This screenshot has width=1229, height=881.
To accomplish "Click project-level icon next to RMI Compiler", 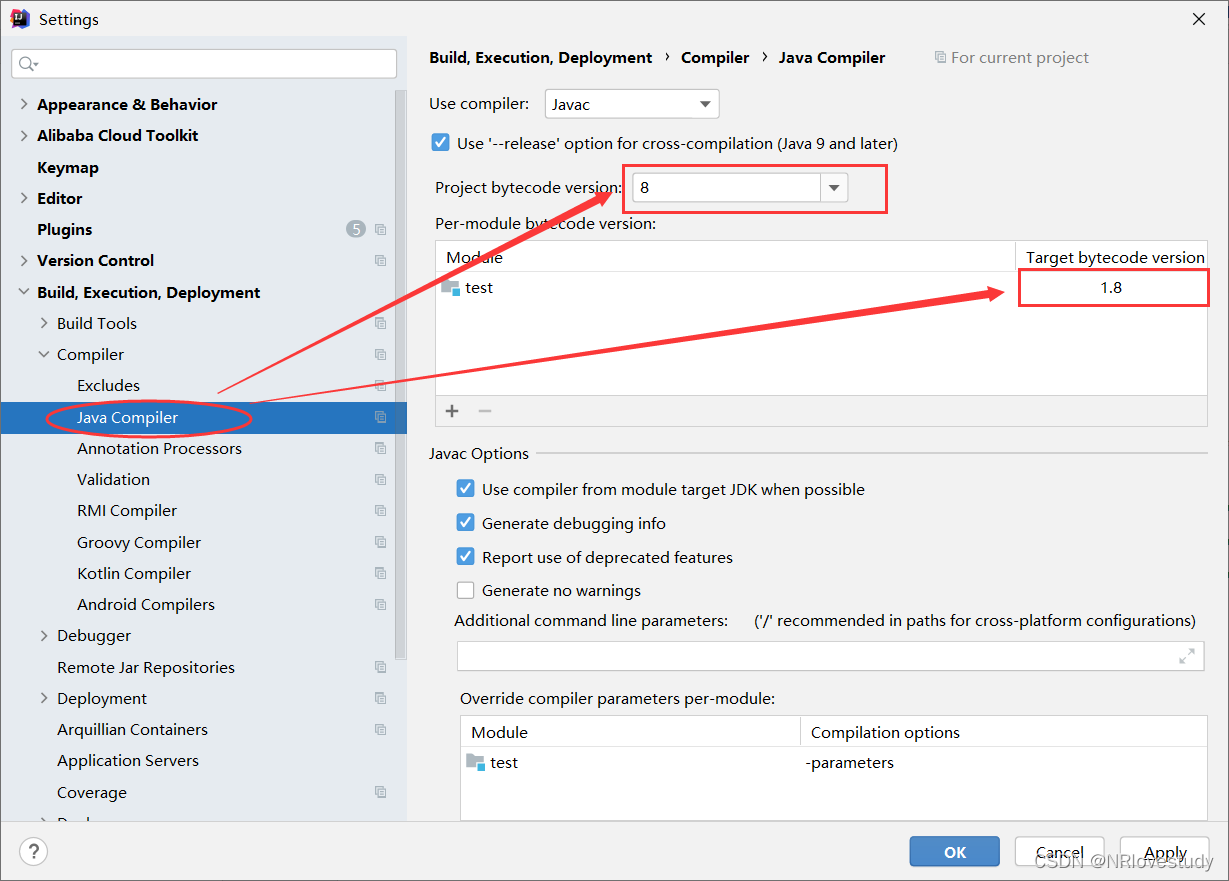I will point(380,510).
